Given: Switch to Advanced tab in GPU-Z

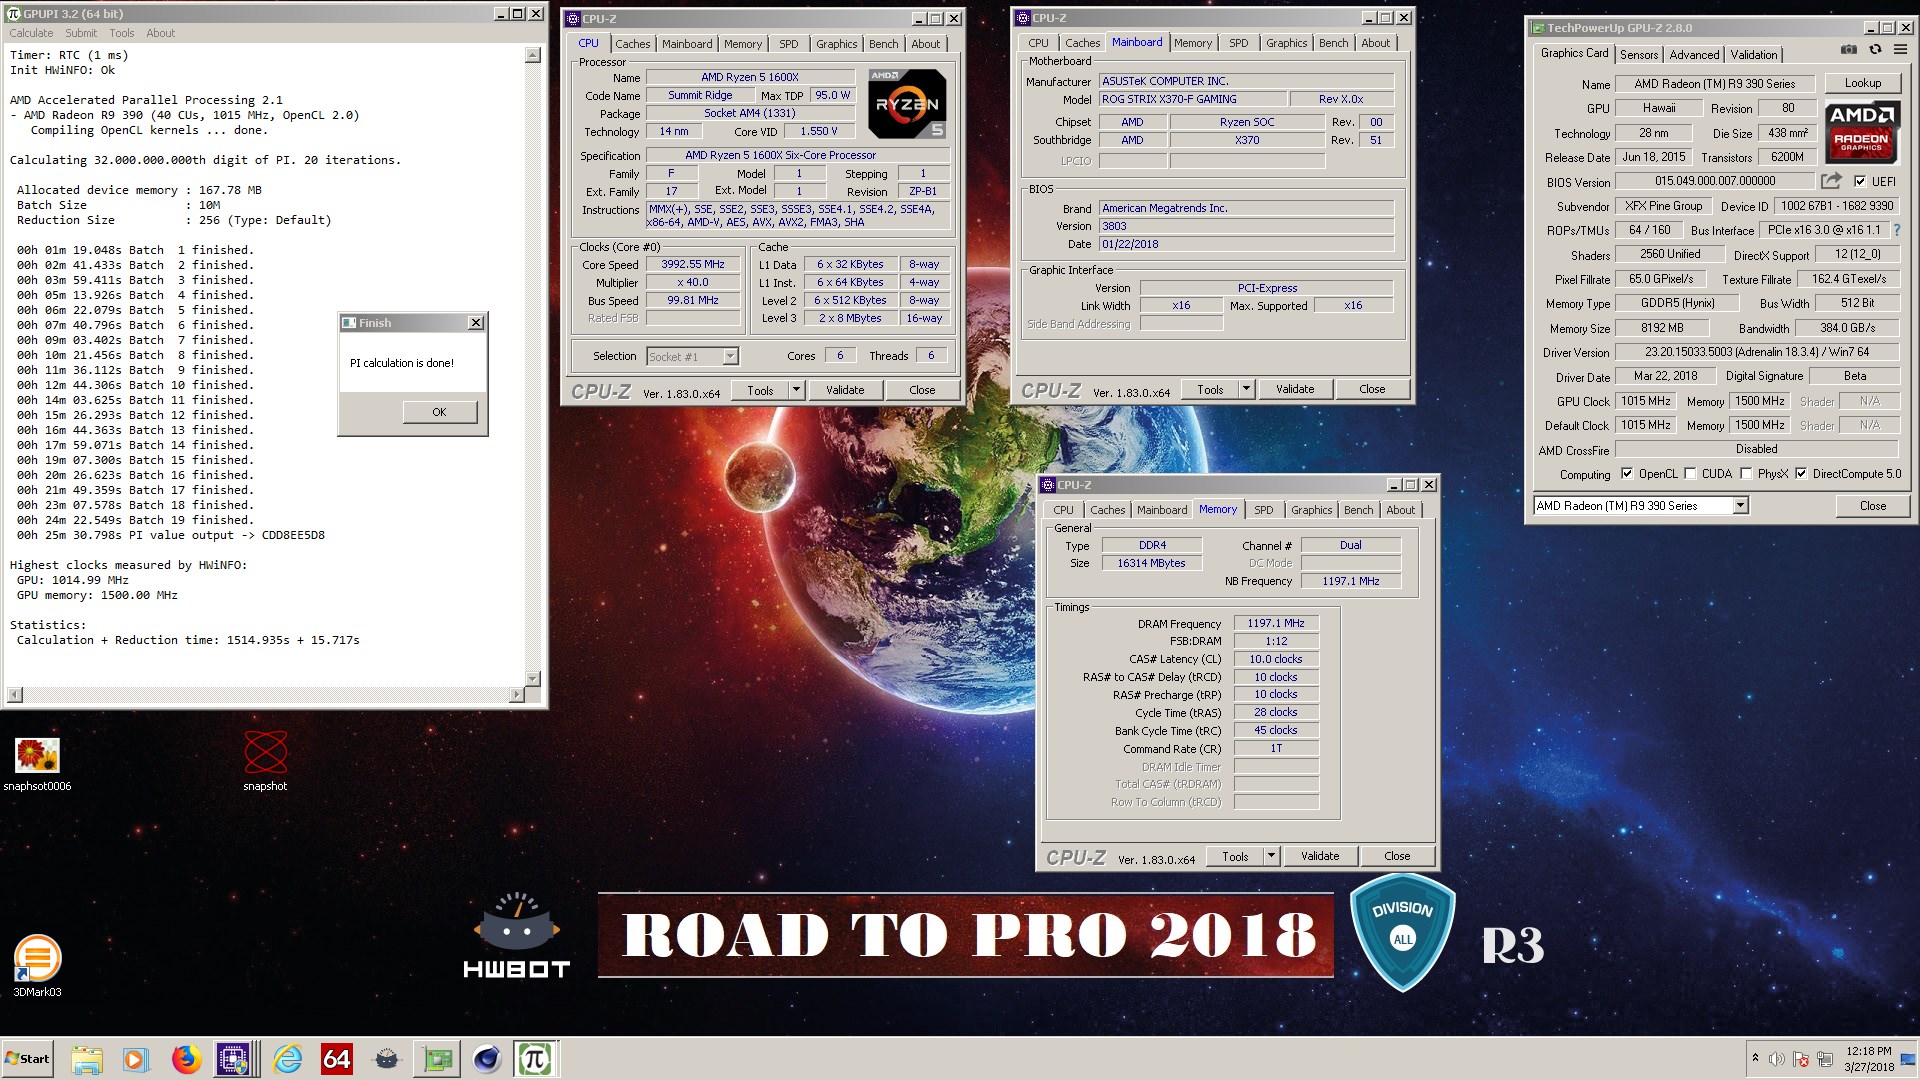Looking at the screenshot, I should point(1694,55).
